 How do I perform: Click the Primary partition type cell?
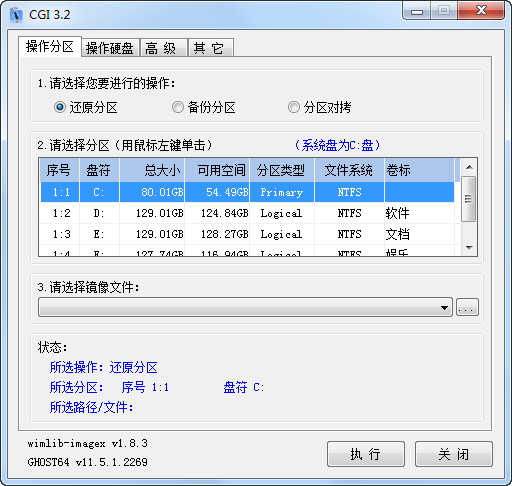click(x=282, y=192)
